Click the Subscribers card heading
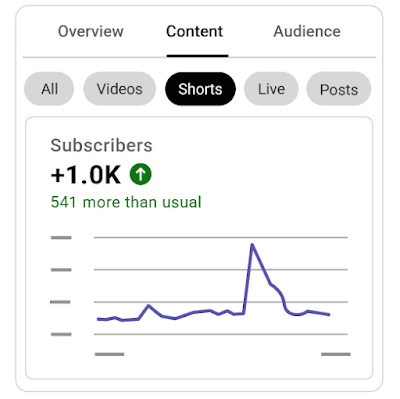400x399 pixels. coord(101,145)
